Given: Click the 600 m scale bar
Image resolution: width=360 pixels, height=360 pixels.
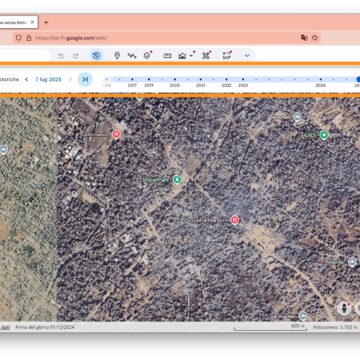Looking at the screenshot, I should click(x=270, y=327).
